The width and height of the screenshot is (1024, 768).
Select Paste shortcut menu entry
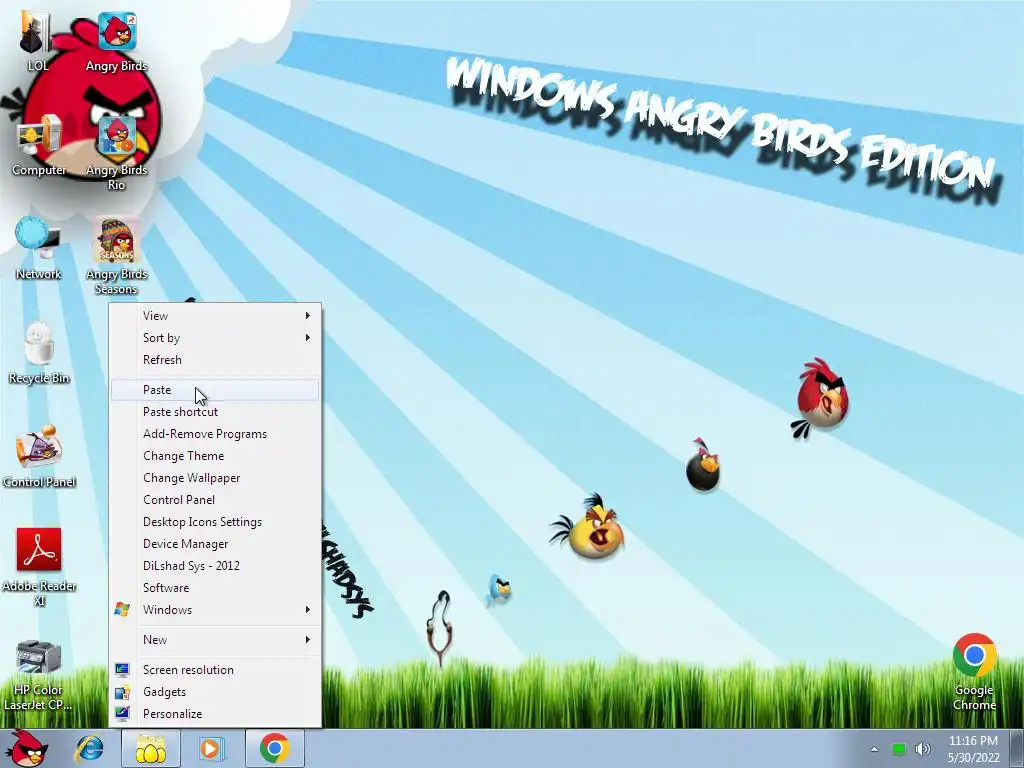tap(215, 412)
